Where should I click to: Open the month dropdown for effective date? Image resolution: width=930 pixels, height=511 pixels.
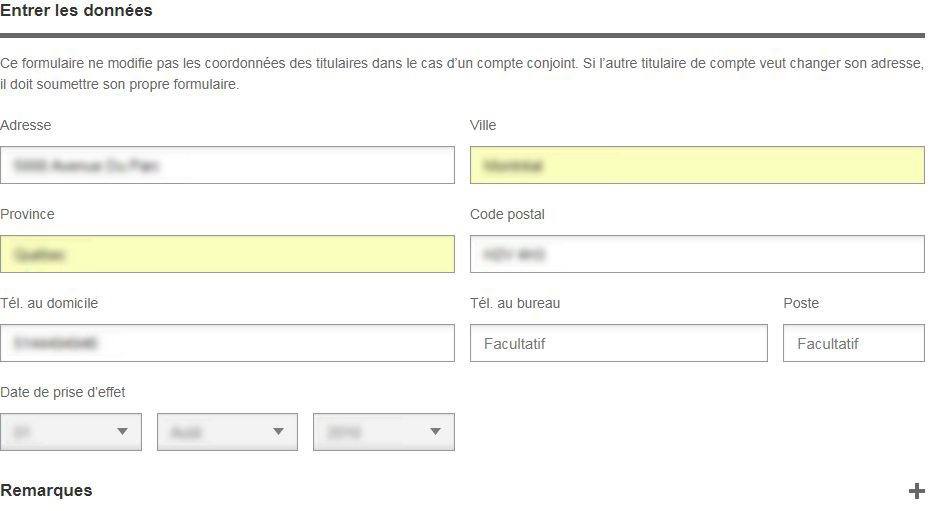(x=227, y=432)
